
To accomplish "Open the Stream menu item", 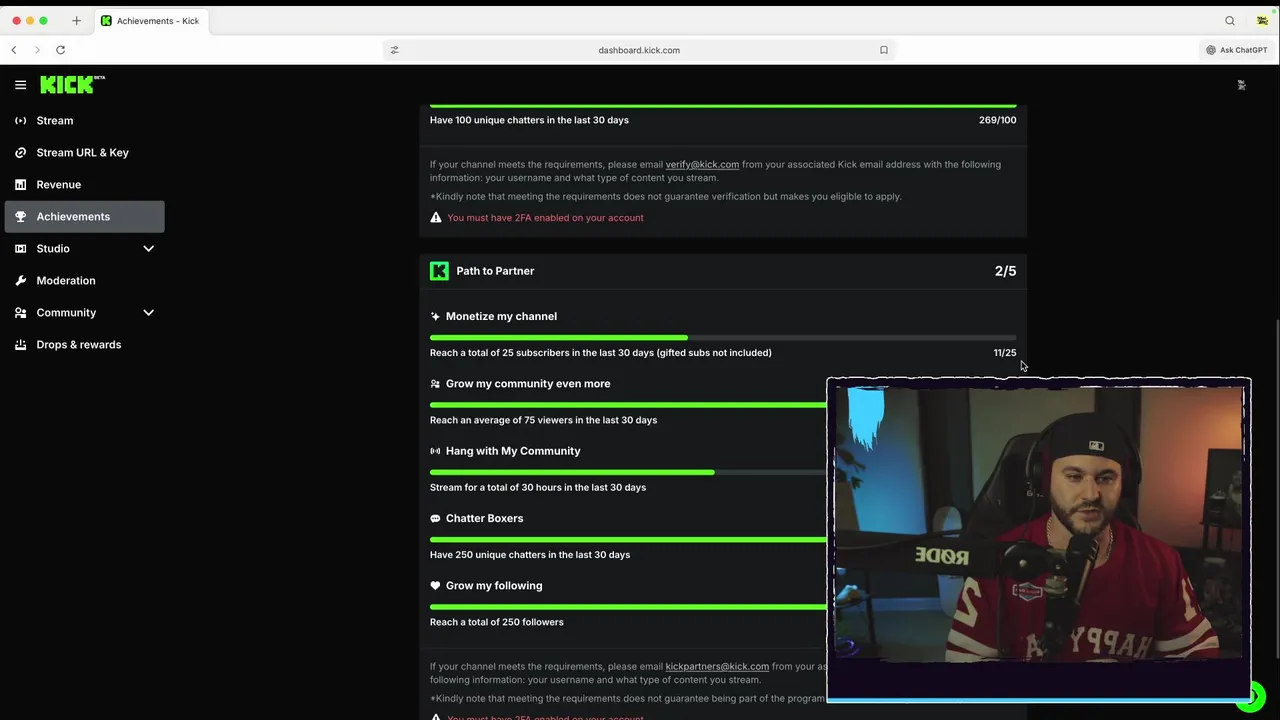I will 84,121.
